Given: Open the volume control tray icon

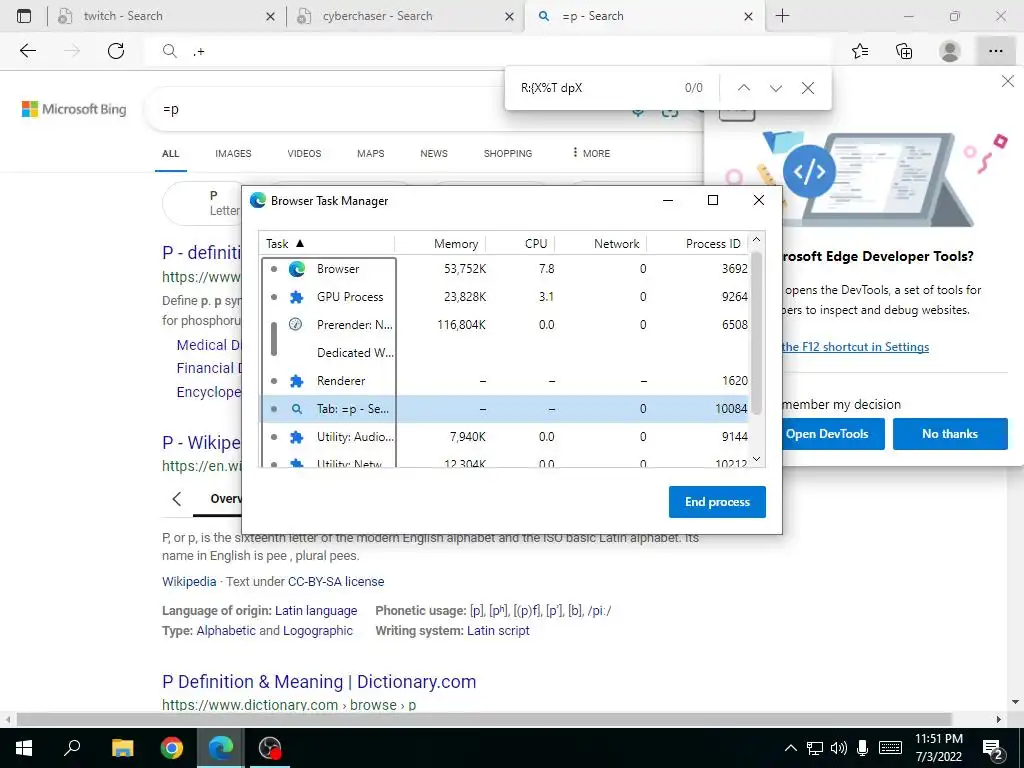Looking at the screenshot, I should pos(839,748).
